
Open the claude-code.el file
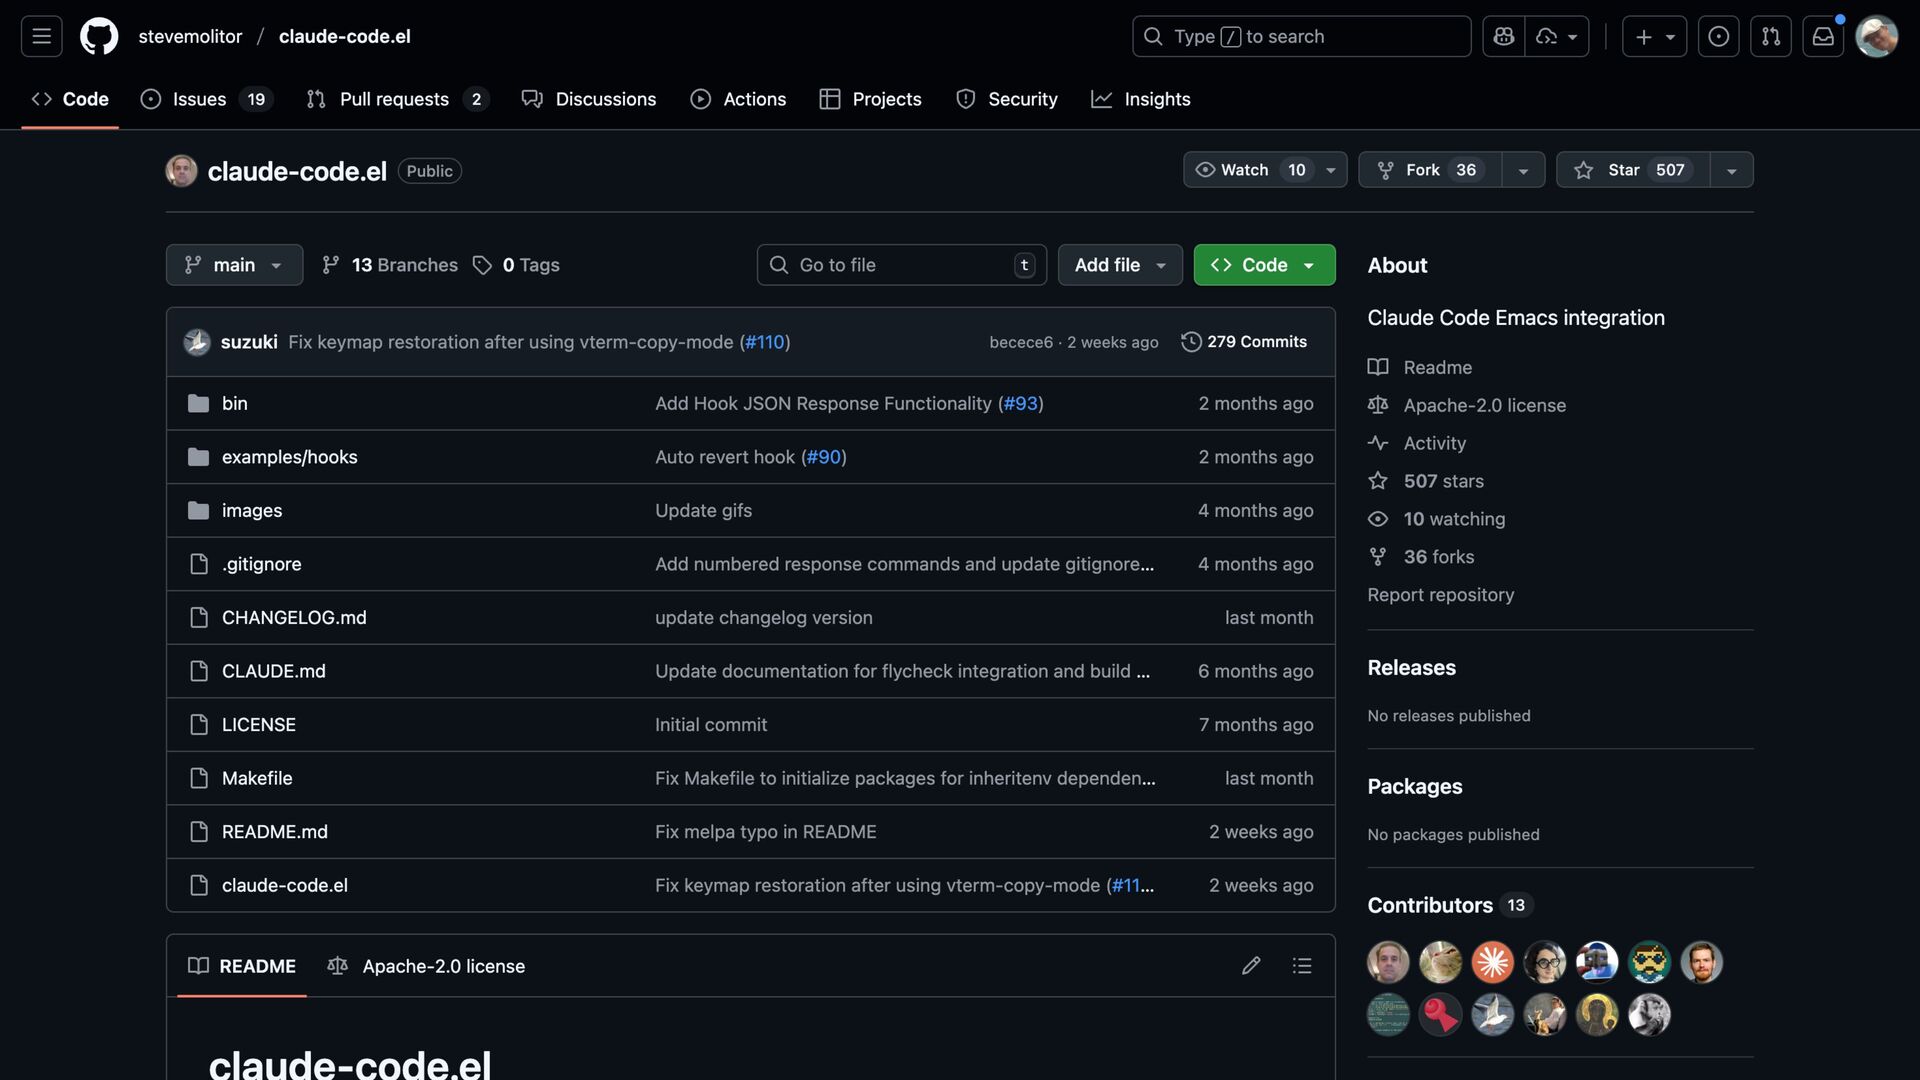tap(284, 885)
